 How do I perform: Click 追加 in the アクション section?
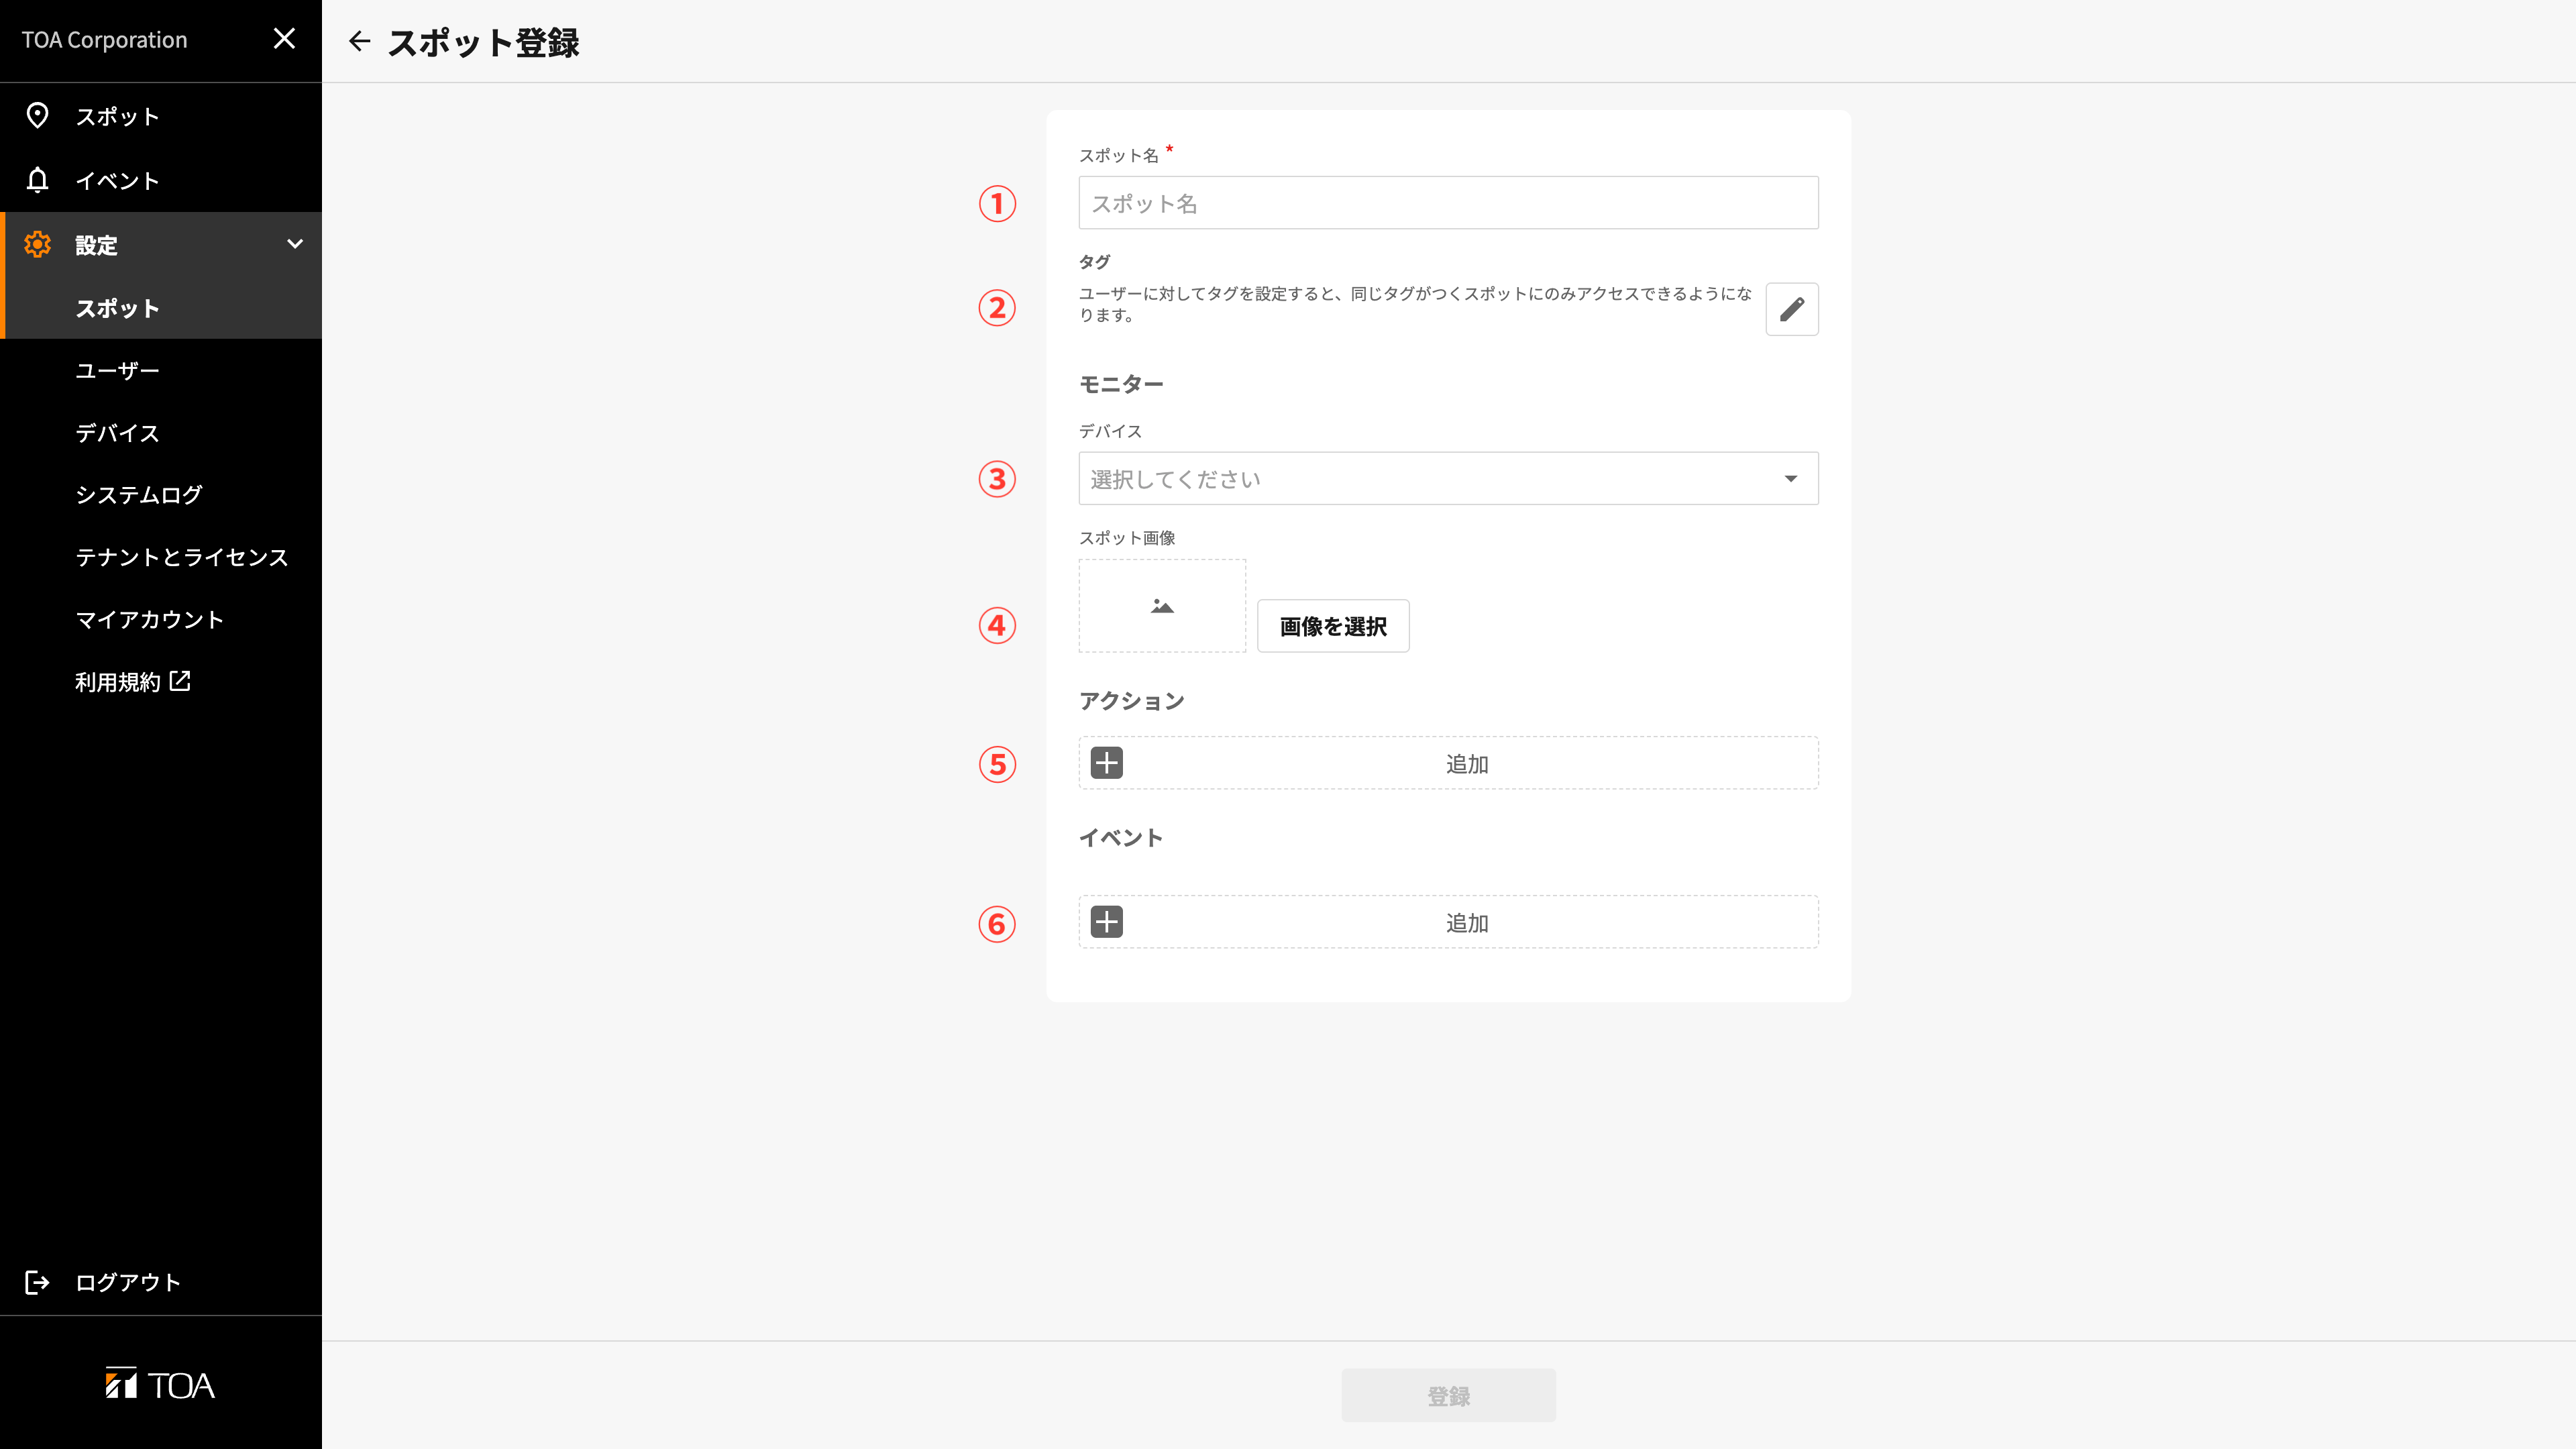coord(1467,764)
